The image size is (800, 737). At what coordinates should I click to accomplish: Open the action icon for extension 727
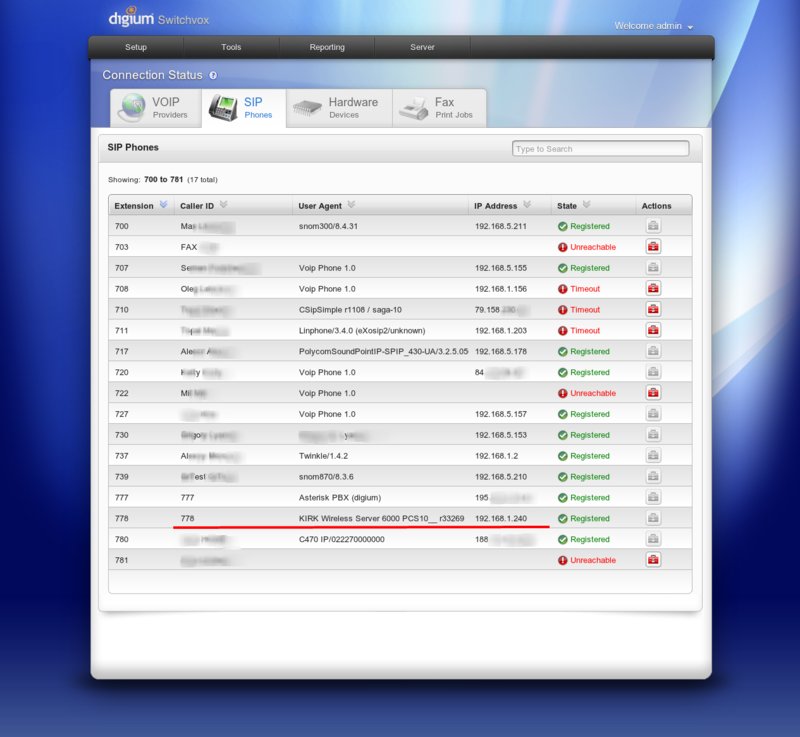pos(653,414)
